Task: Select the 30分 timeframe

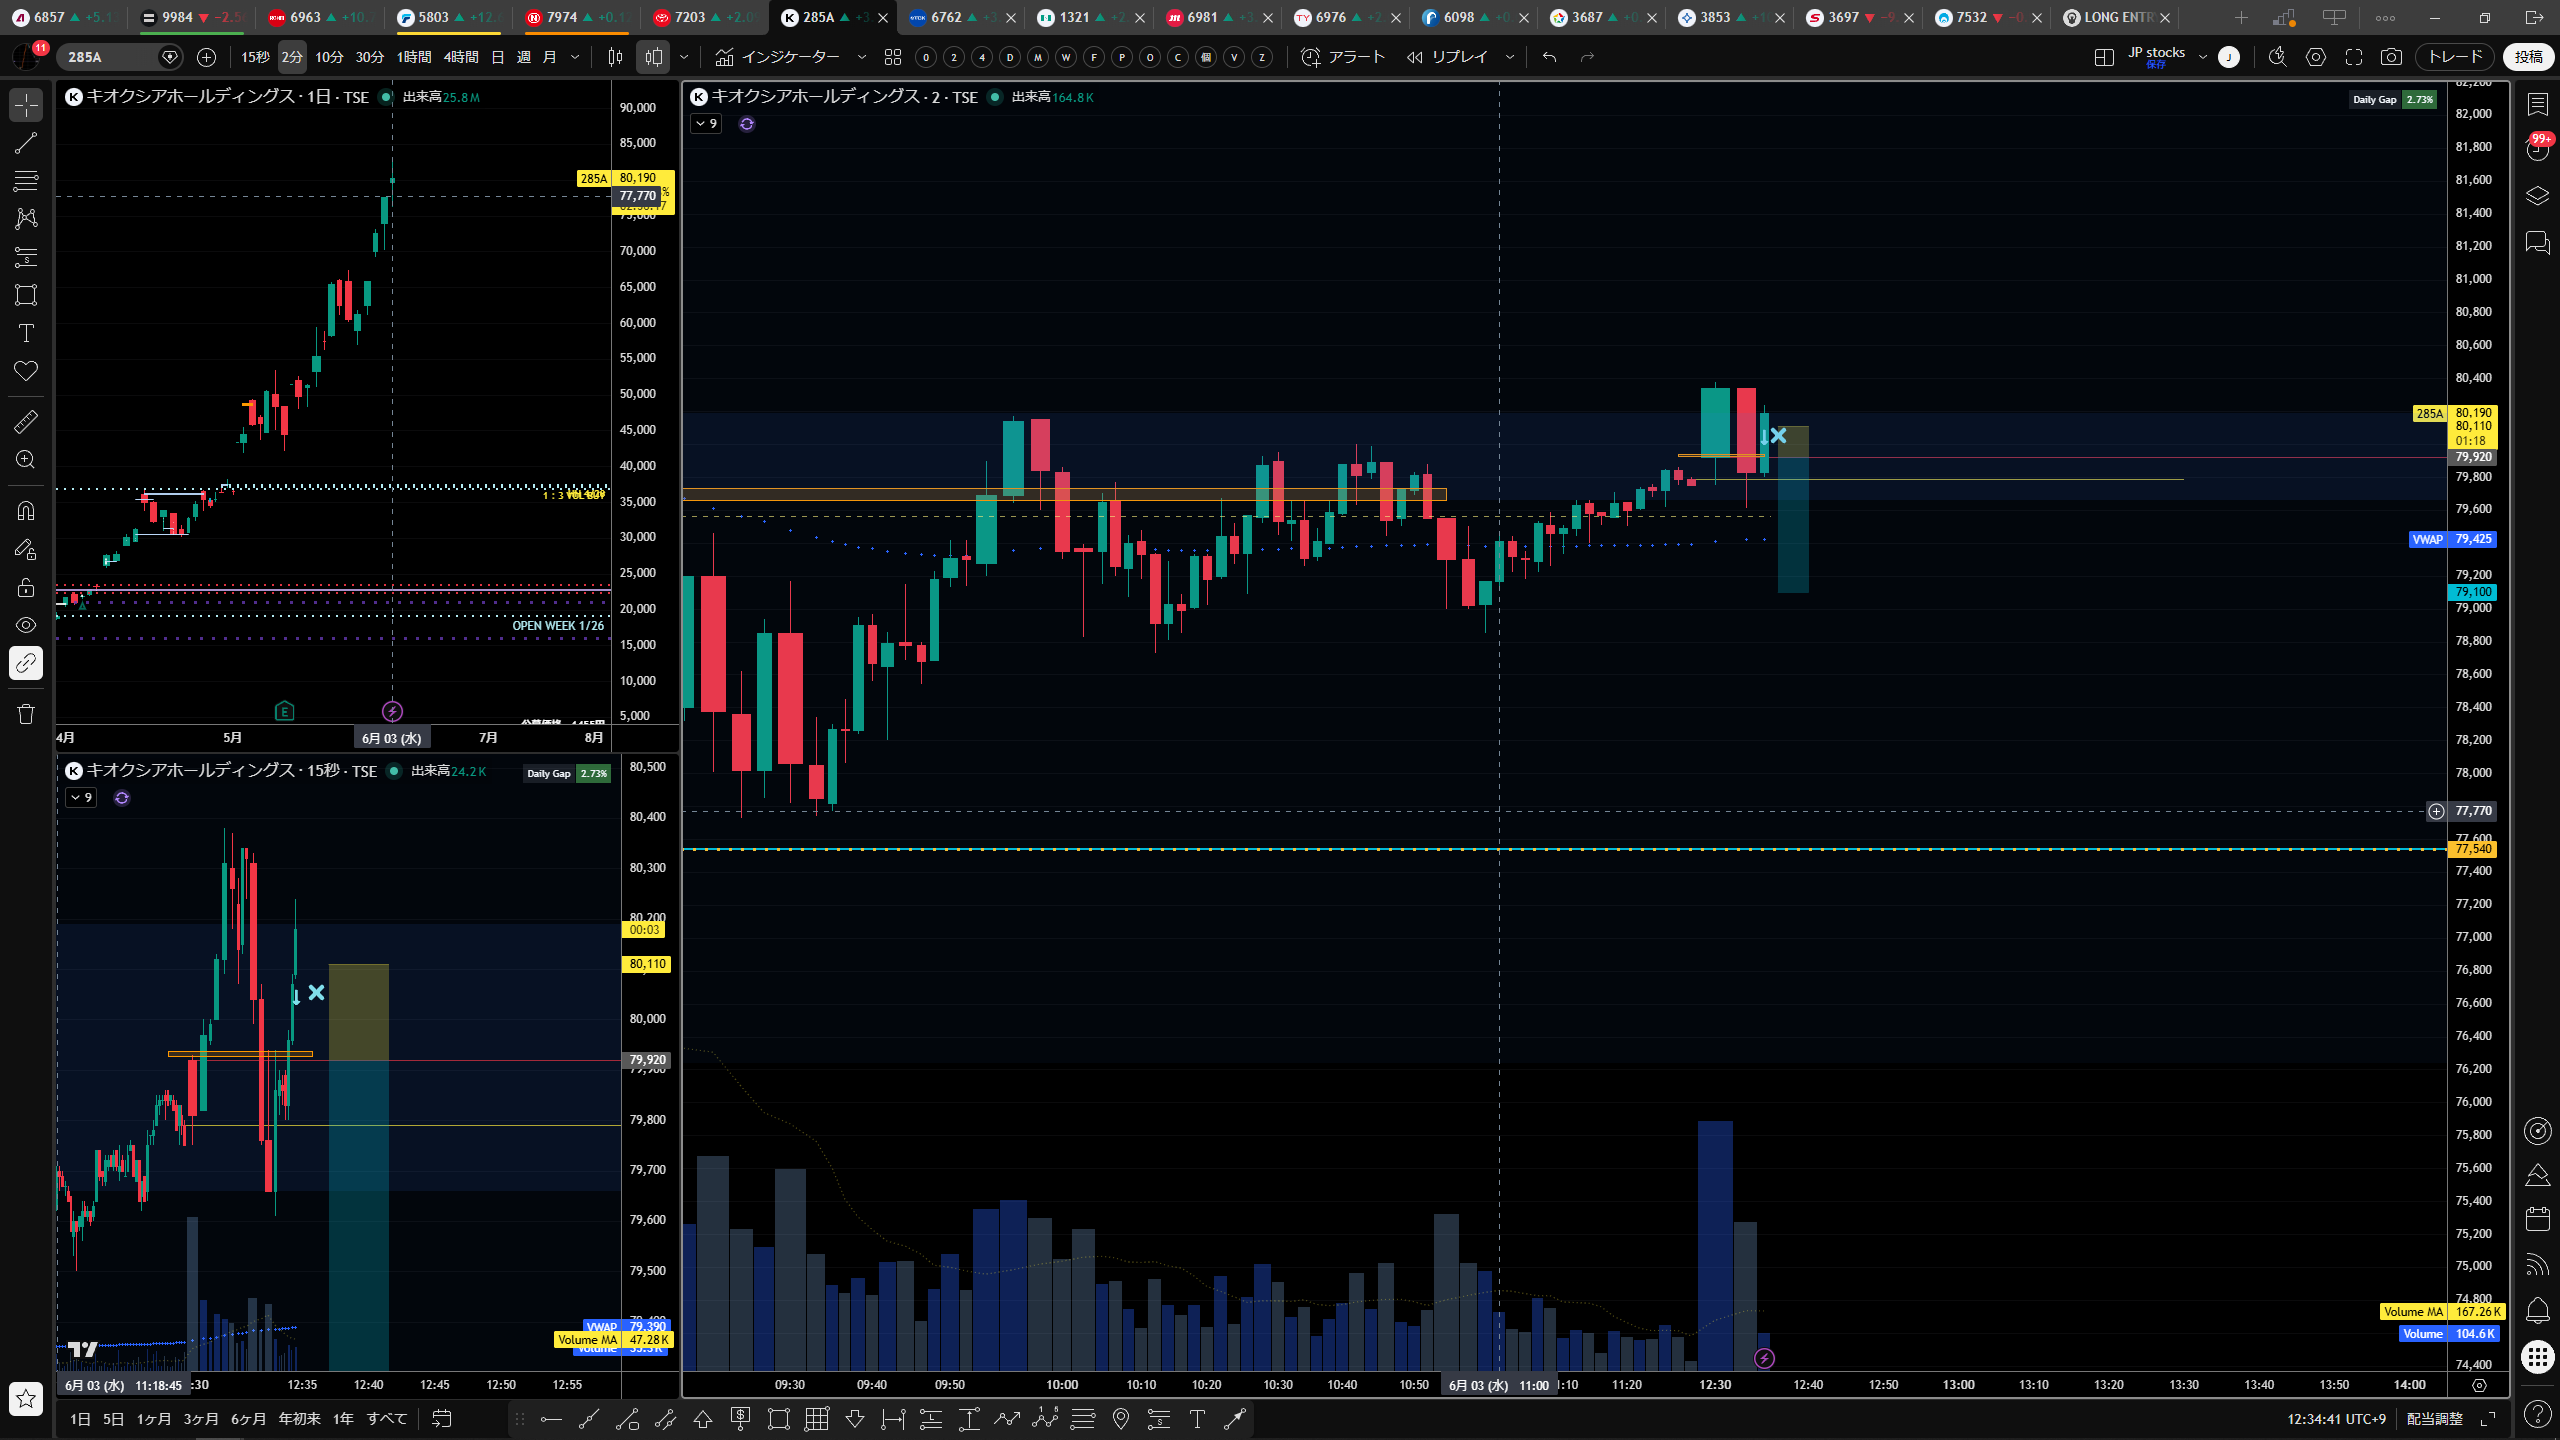Action: [x=369, y=57]
